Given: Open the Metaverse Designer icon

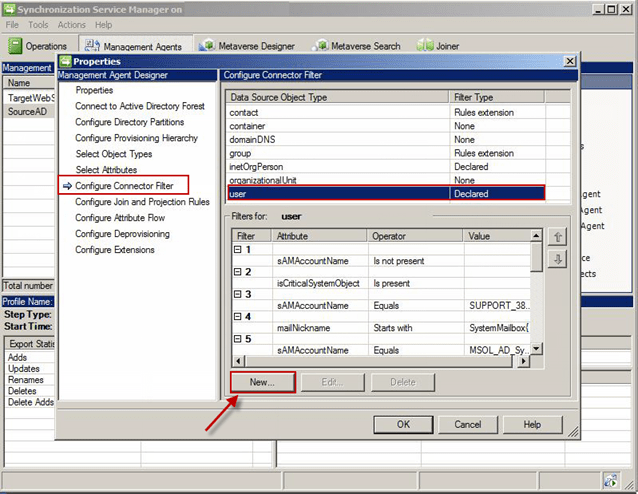Looking at the screenshot, I should (207, 46).
